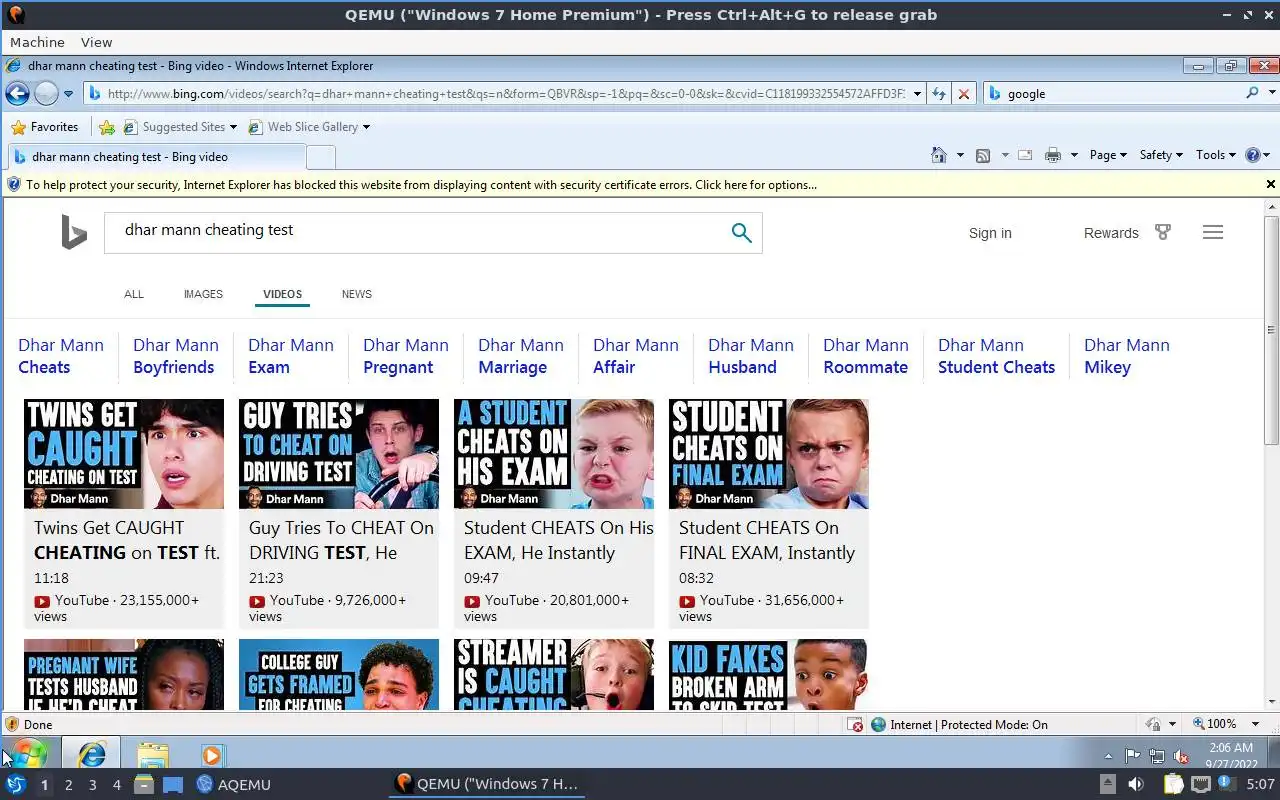Click the Windows Start orb

pos(28,753)
